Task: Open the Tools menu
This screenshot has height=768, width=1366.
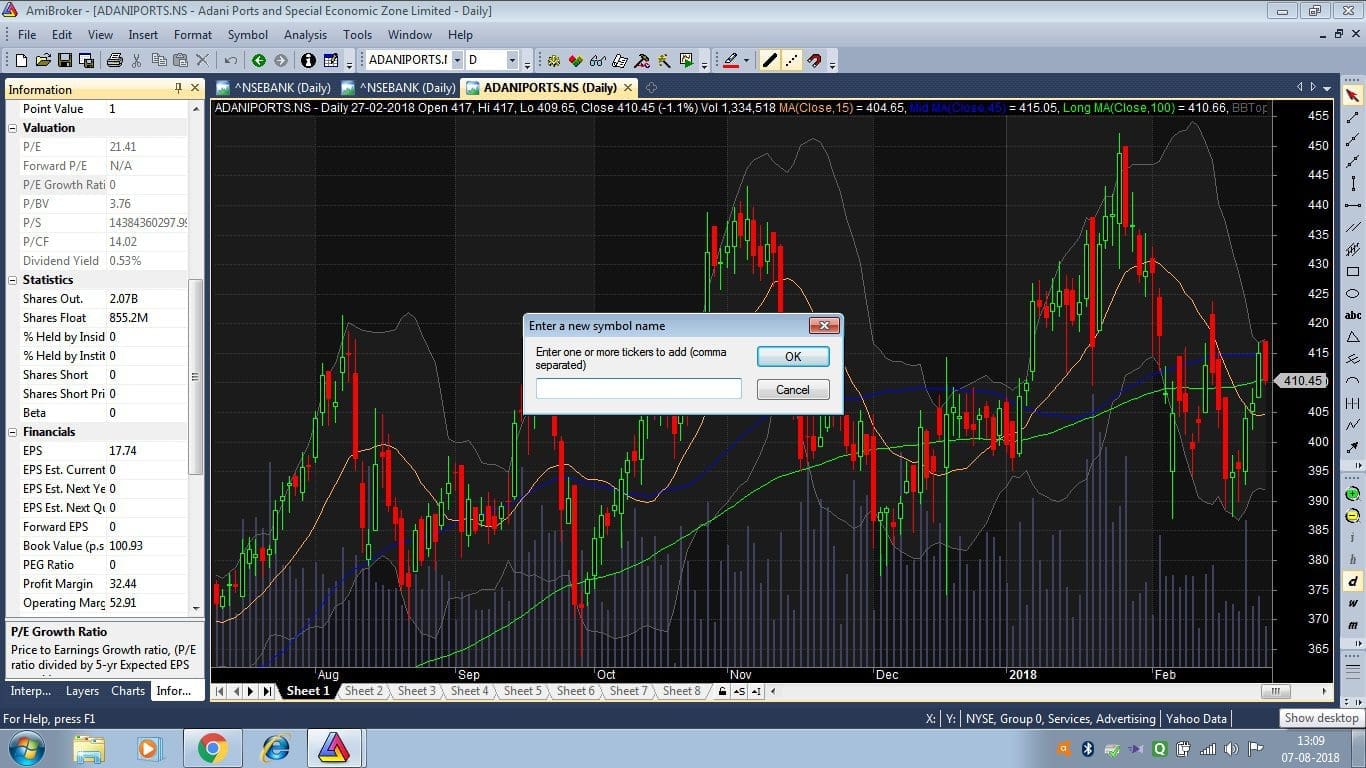Action: click(x=357, y=34)
